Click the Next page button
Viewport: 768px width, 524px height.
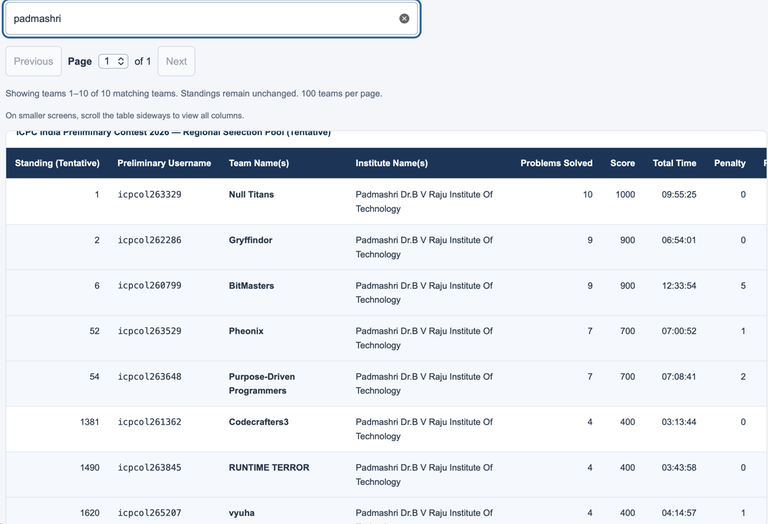pyautogui.click(x=176, y=61)
